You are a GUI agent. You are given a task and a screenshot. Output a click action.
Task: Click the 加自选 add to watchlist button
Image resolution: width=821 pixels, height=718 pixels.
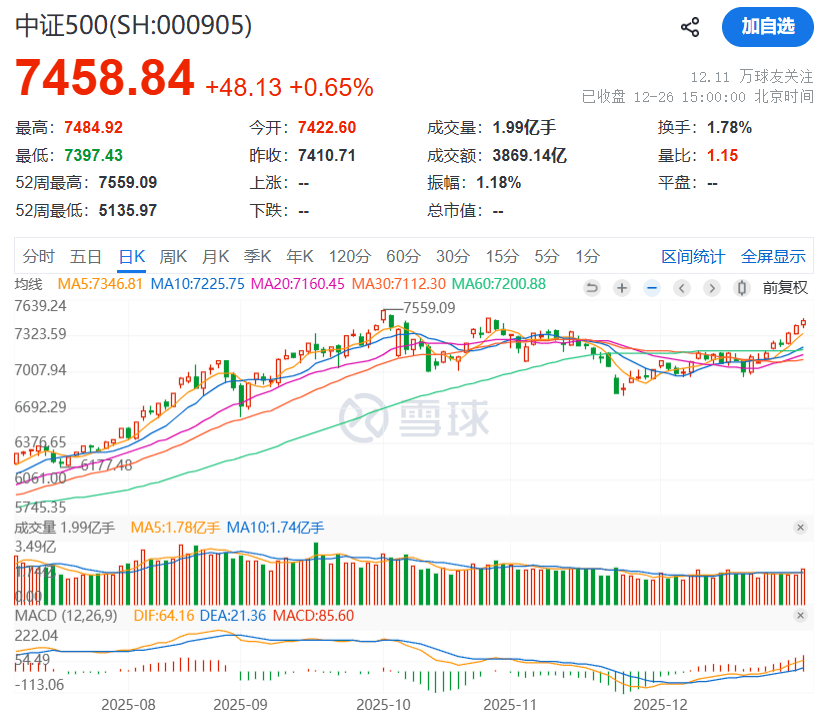point(768,27)
